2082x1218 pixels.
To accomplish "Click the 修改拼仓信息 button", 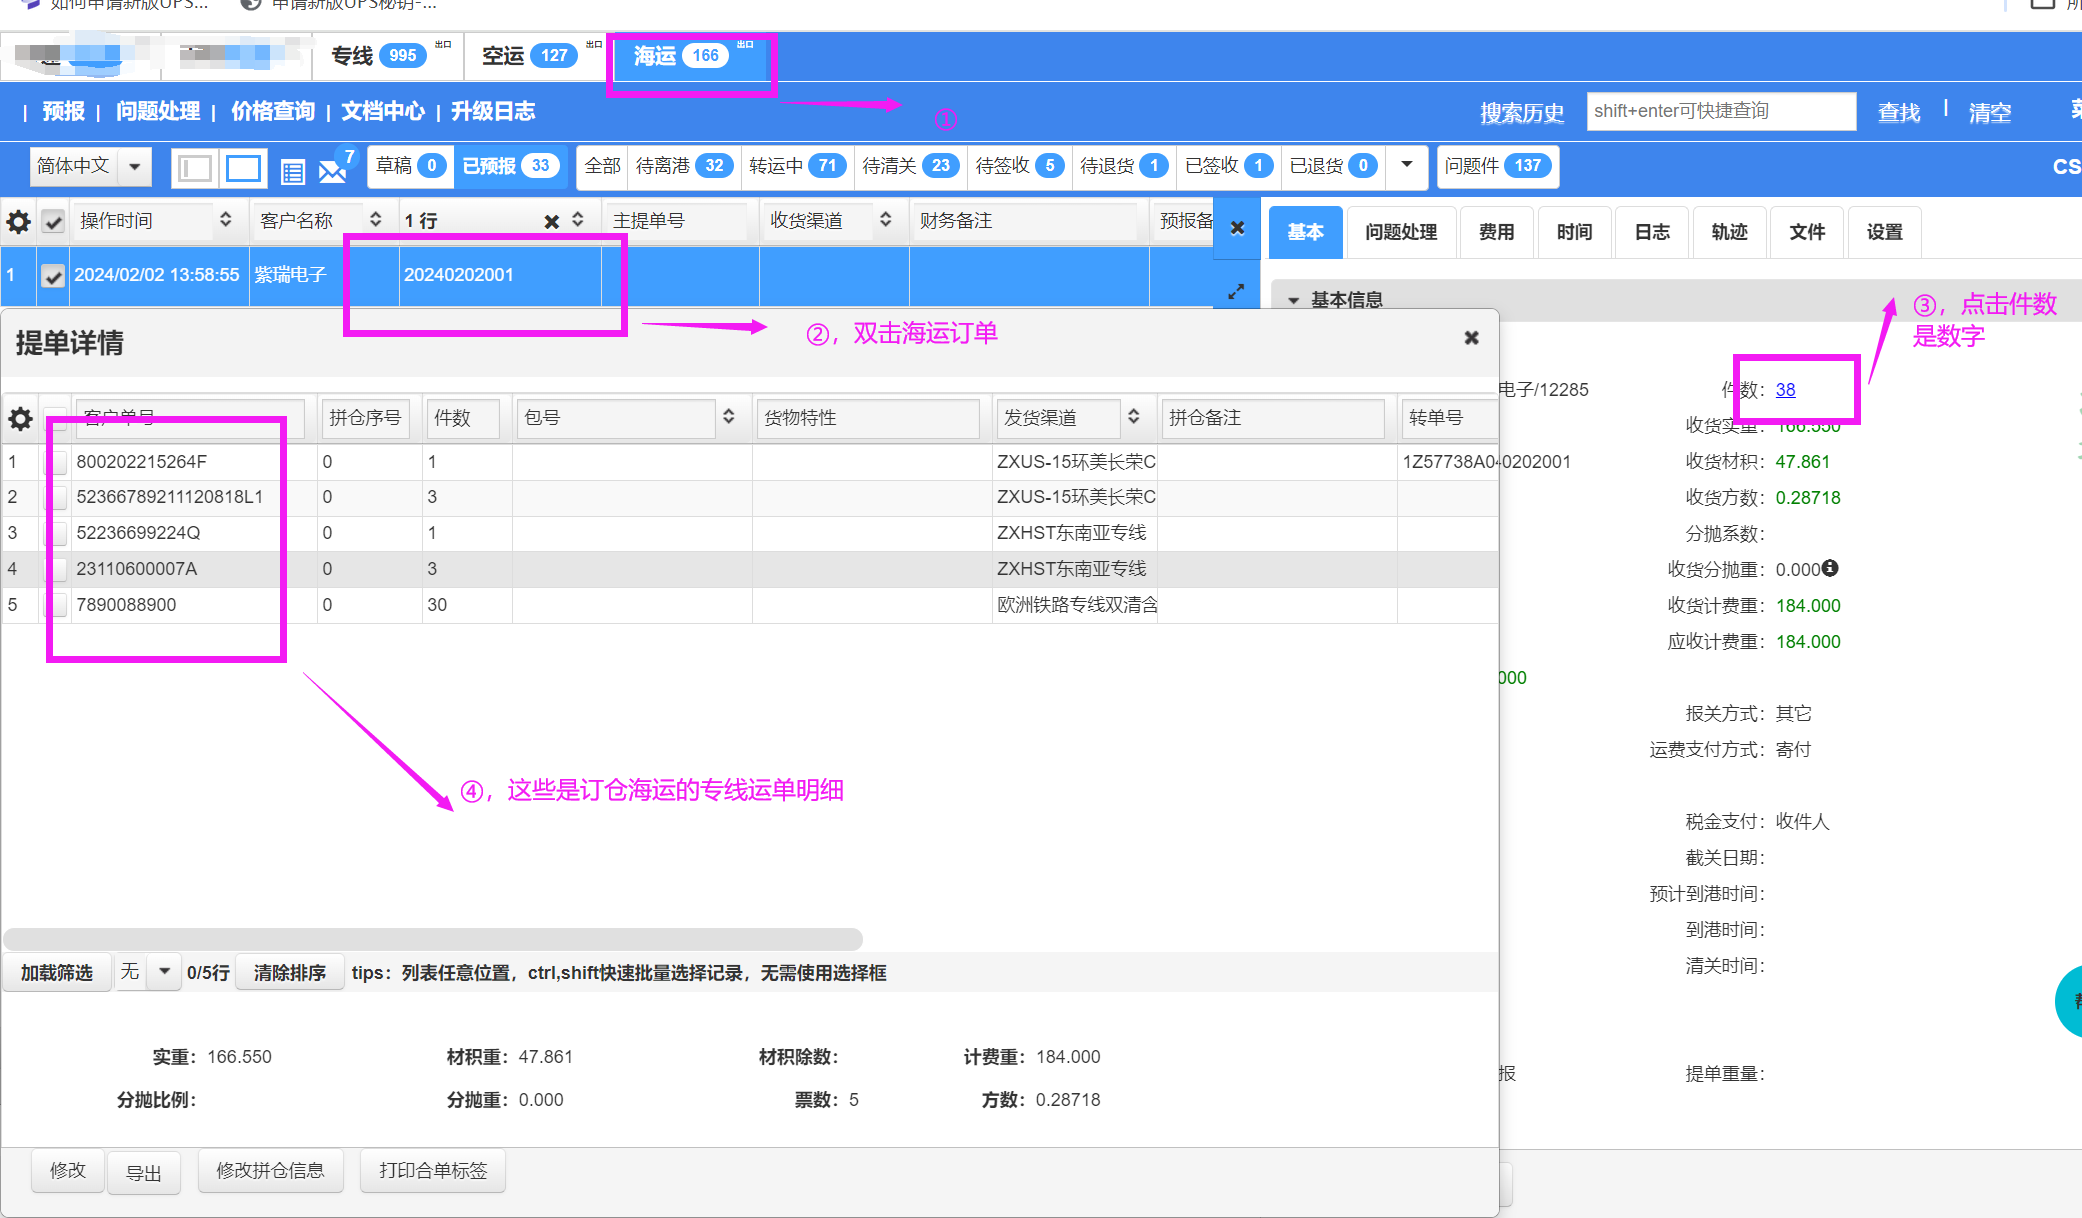I will tap(270, 1170).
